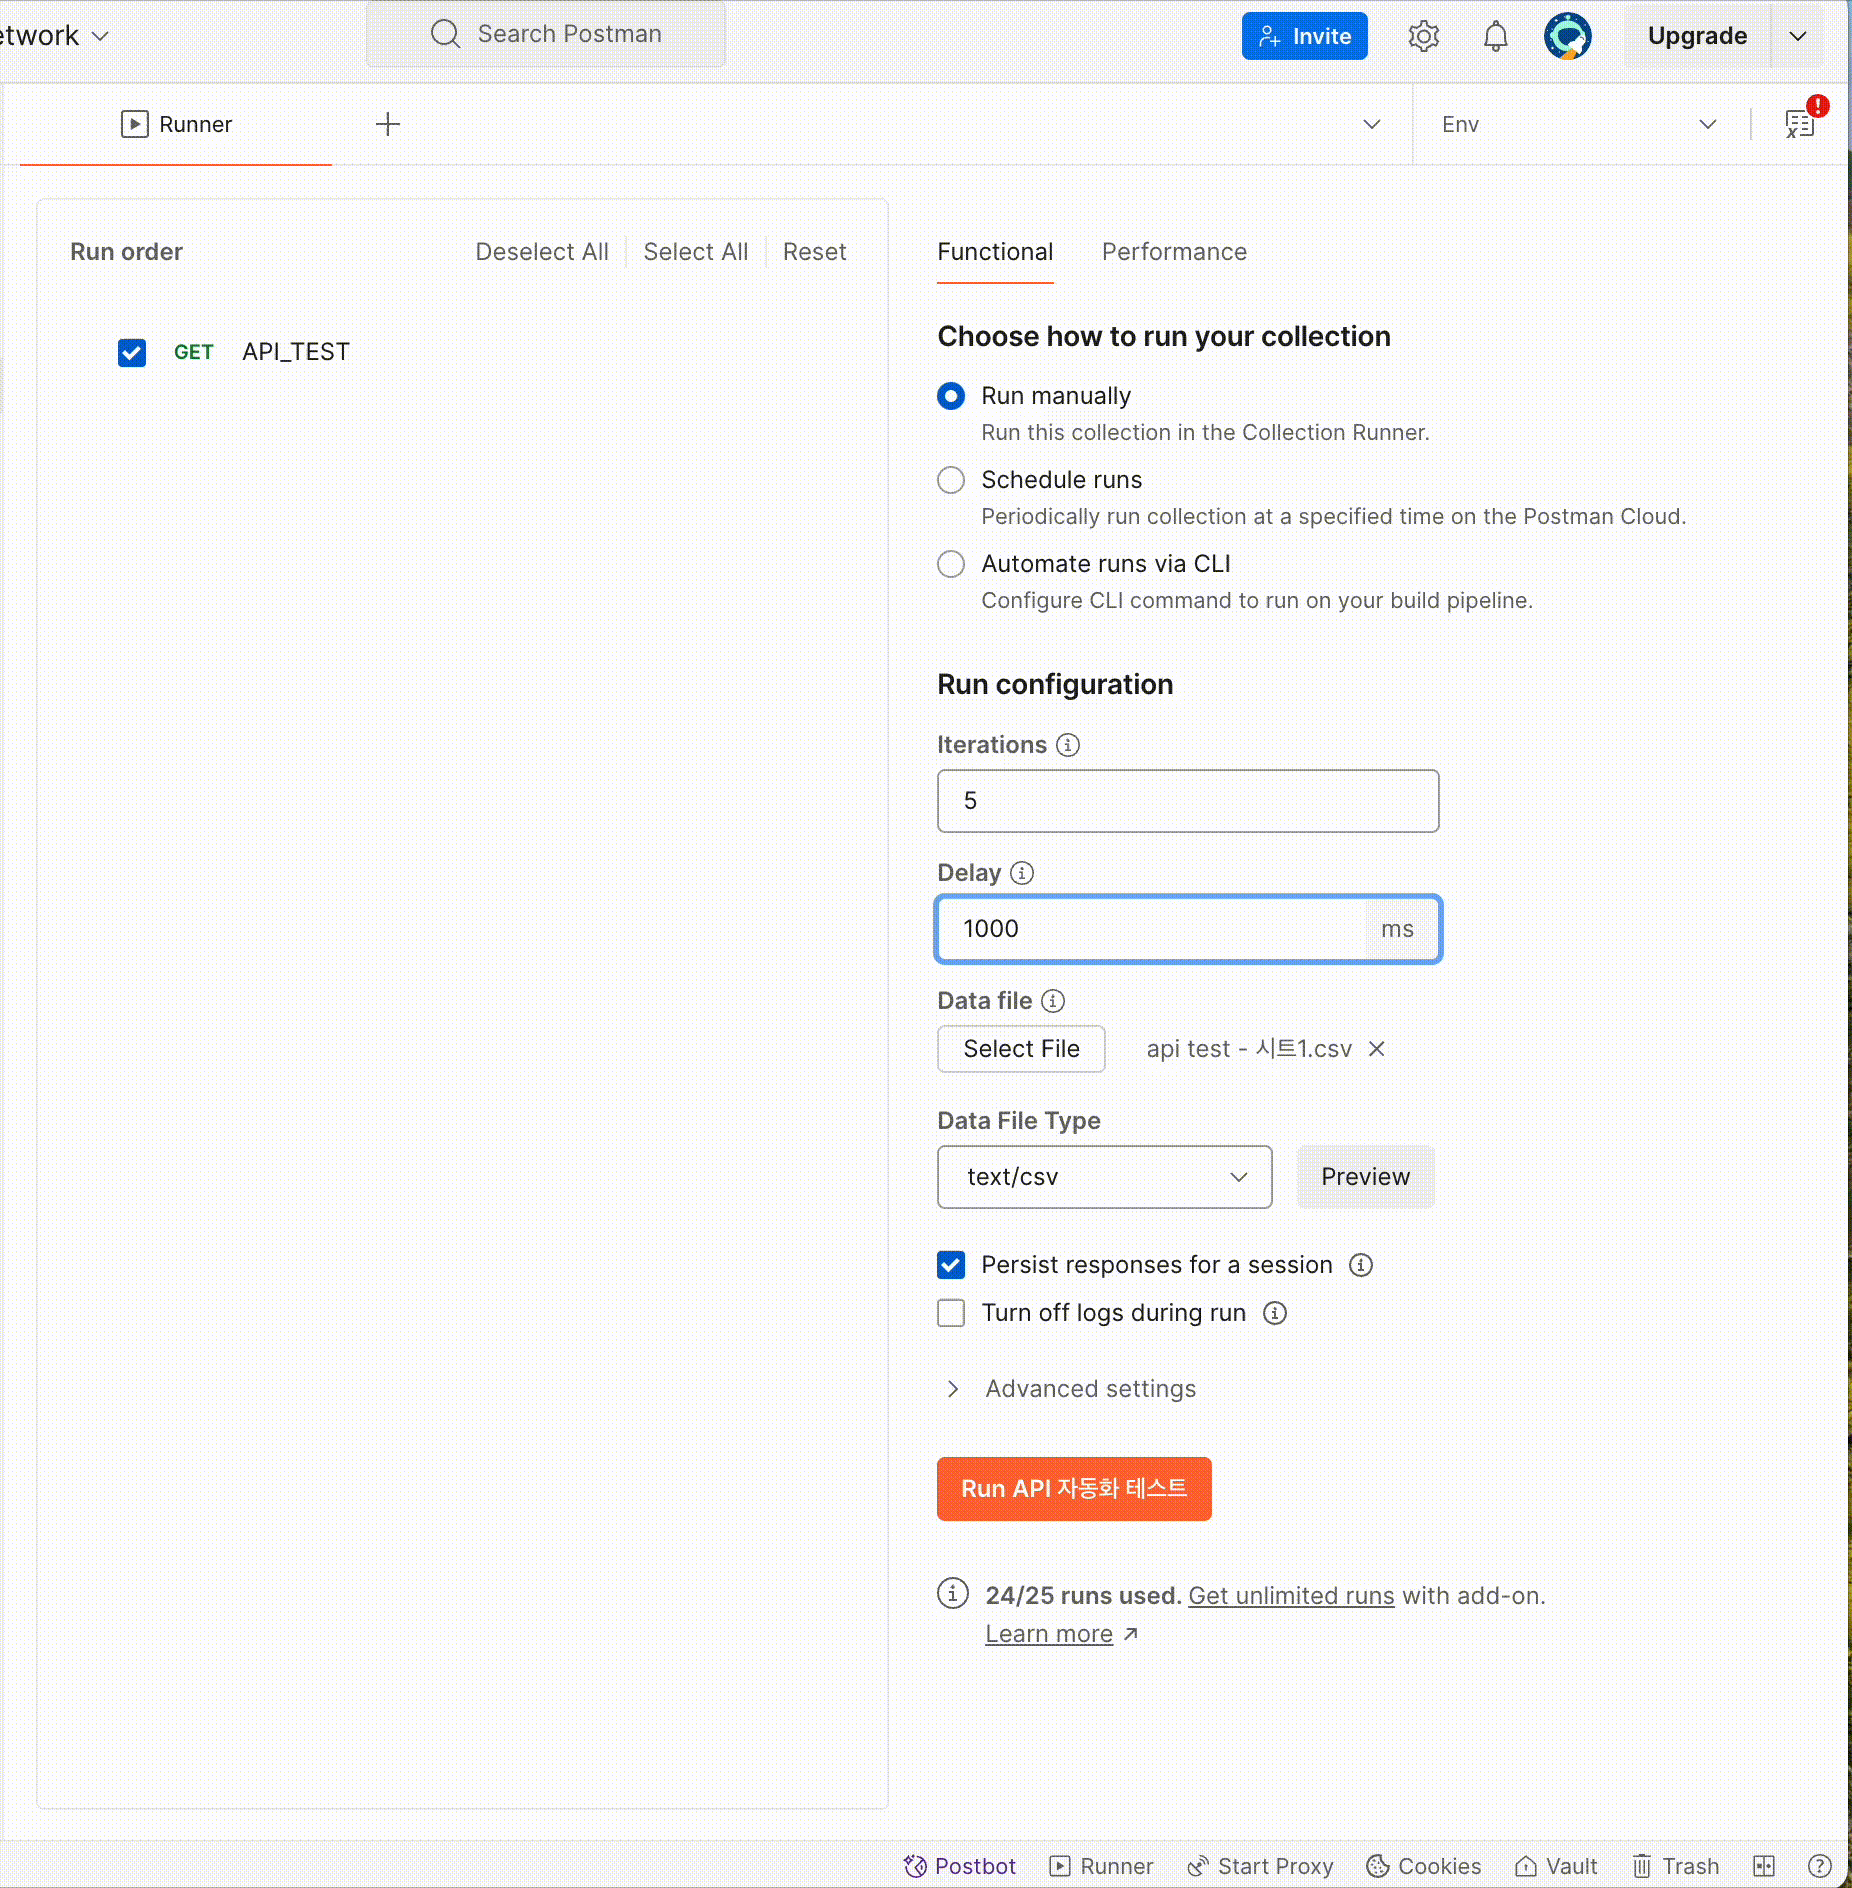
Task: Click Deselect All in Run order
Action: pos(542,252)
